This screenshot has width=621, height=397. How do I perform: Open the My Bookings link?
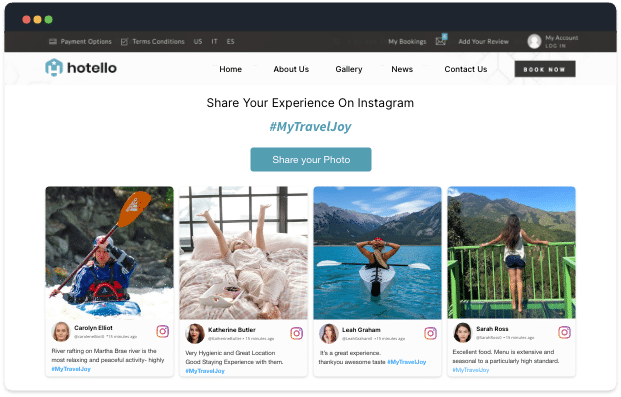tap(407, 42)
